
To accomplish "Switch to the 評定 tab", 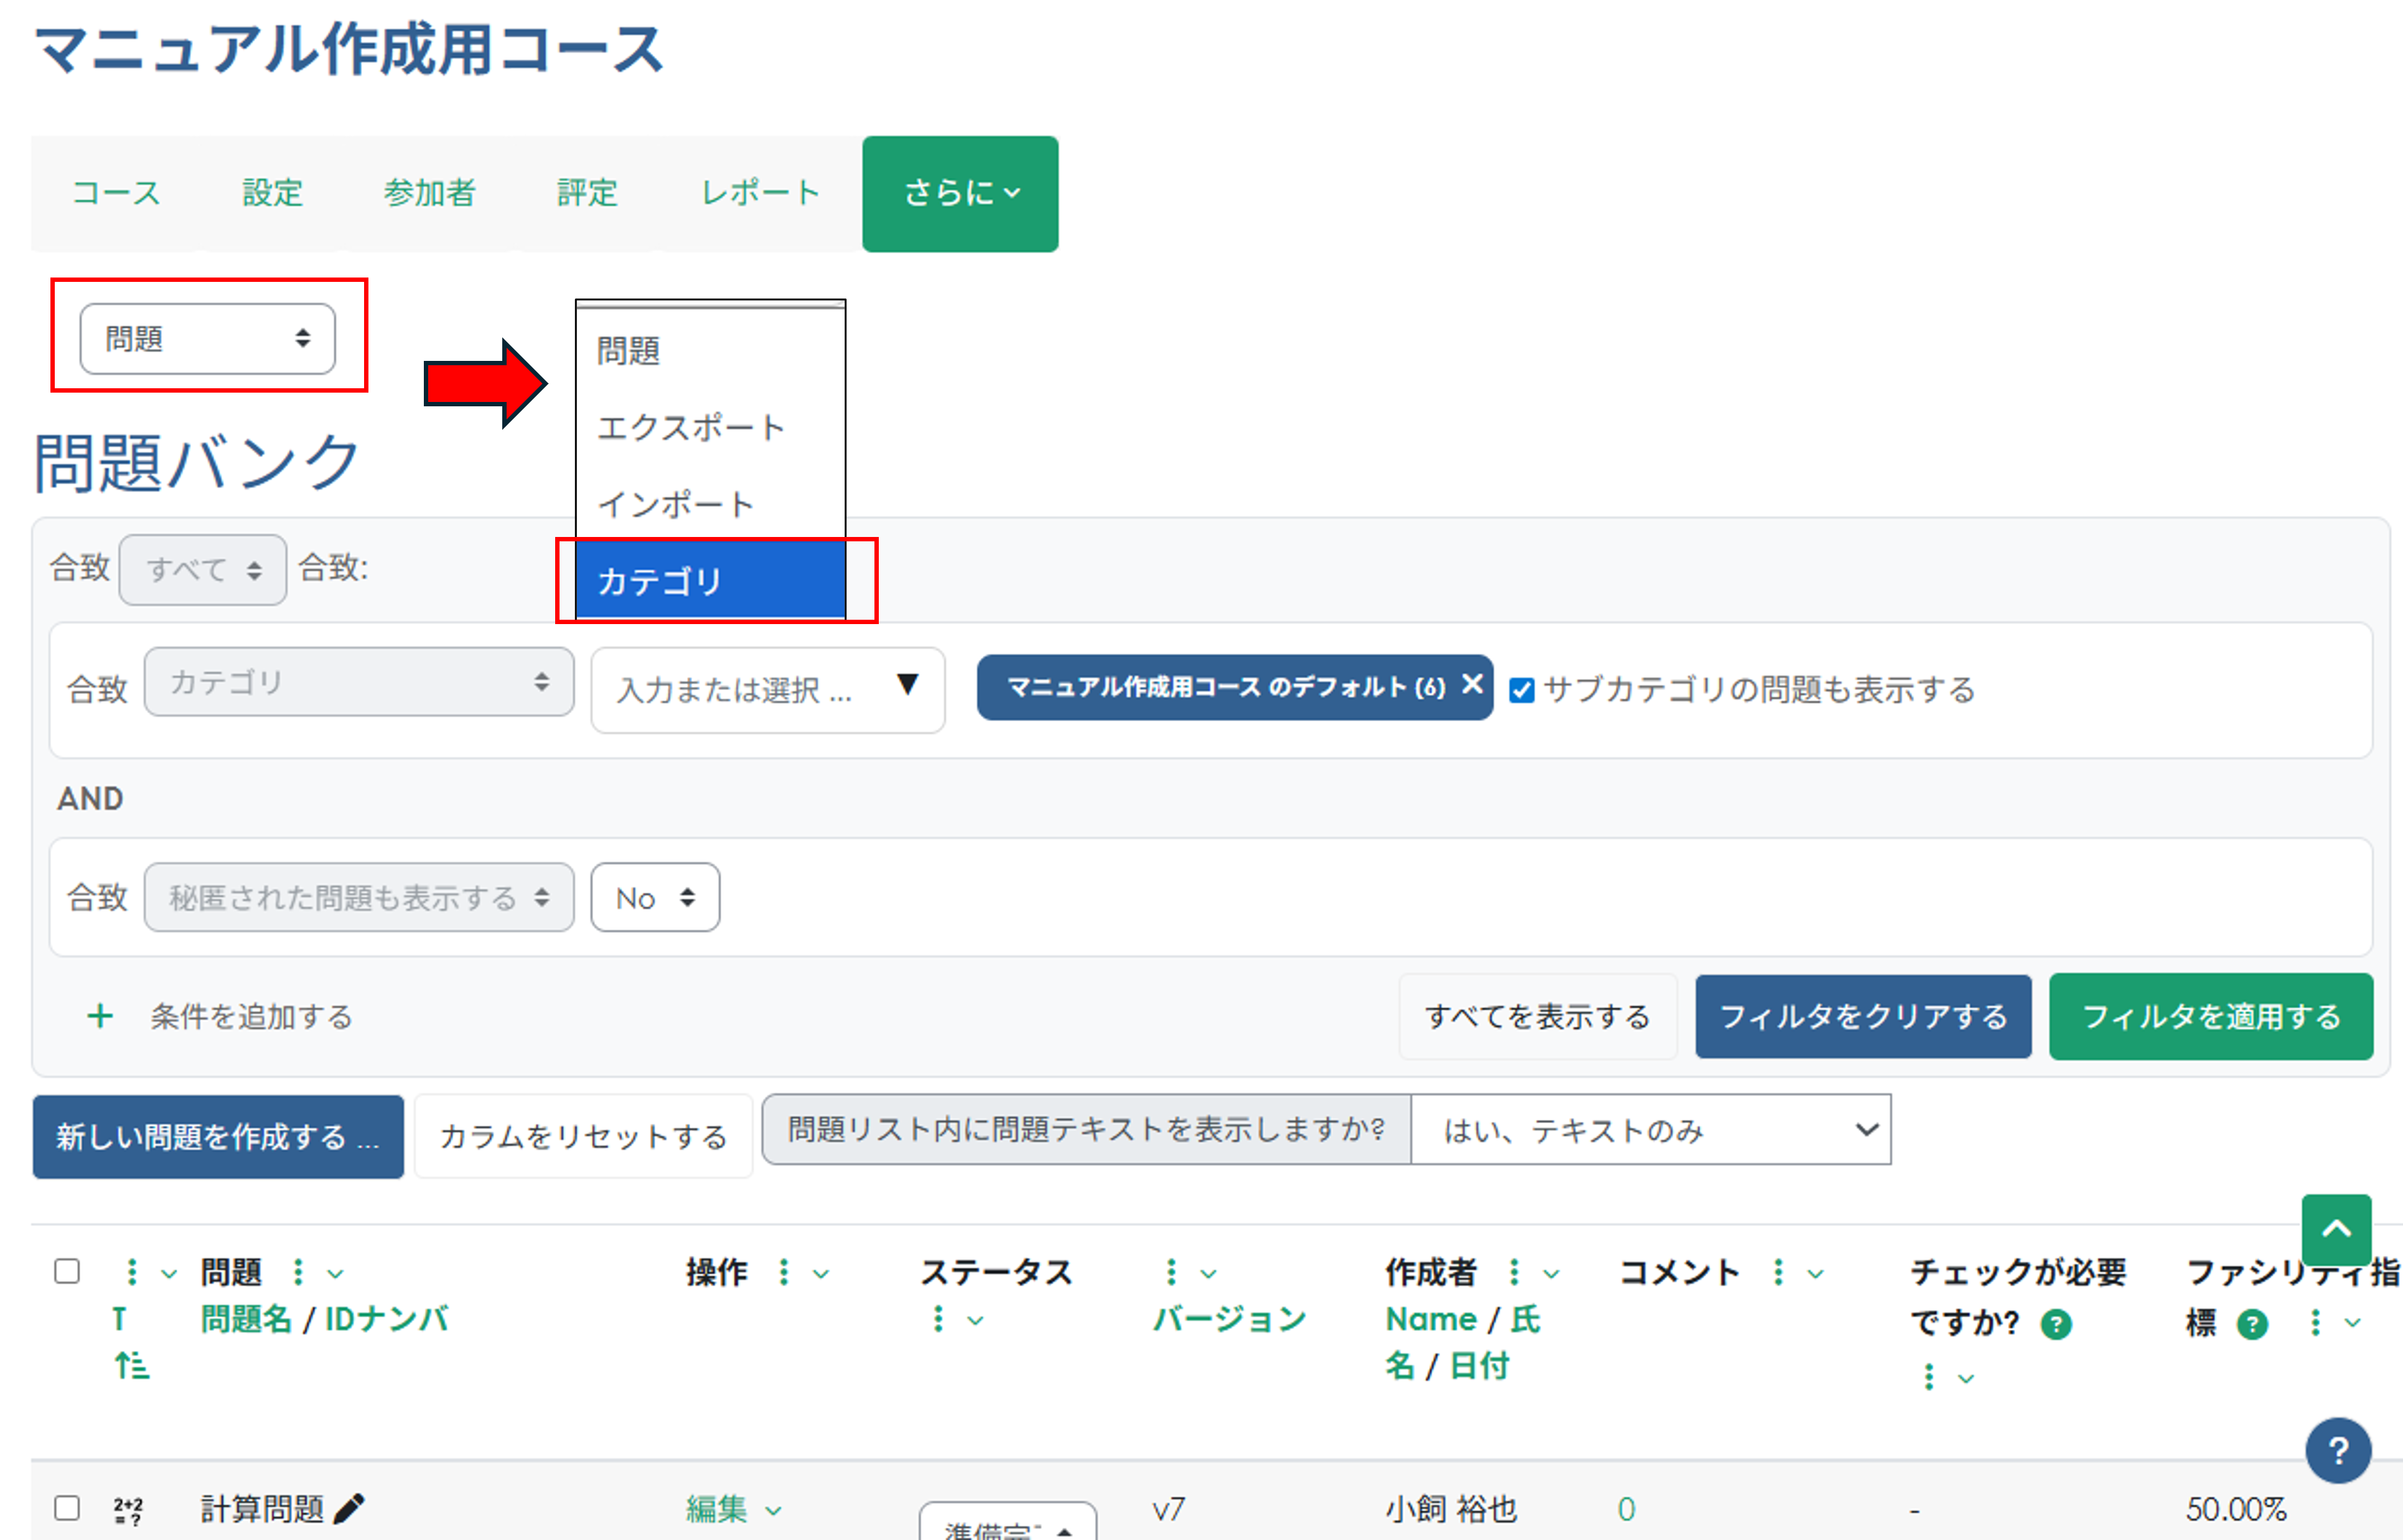I will coord(587,193).
